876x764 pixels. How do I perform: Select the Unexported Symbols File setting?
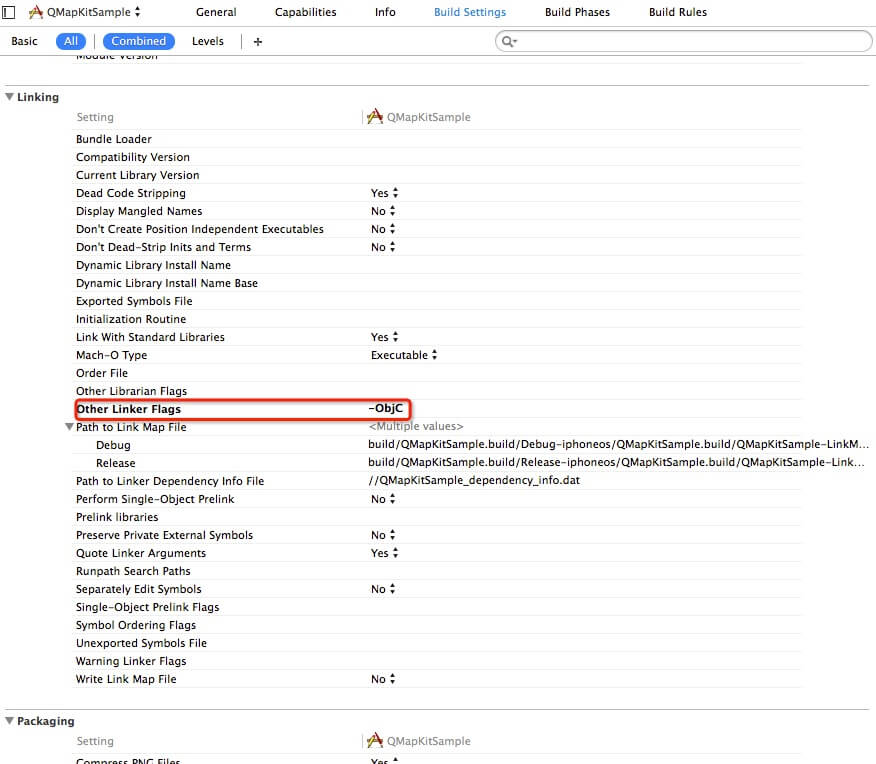141,643
